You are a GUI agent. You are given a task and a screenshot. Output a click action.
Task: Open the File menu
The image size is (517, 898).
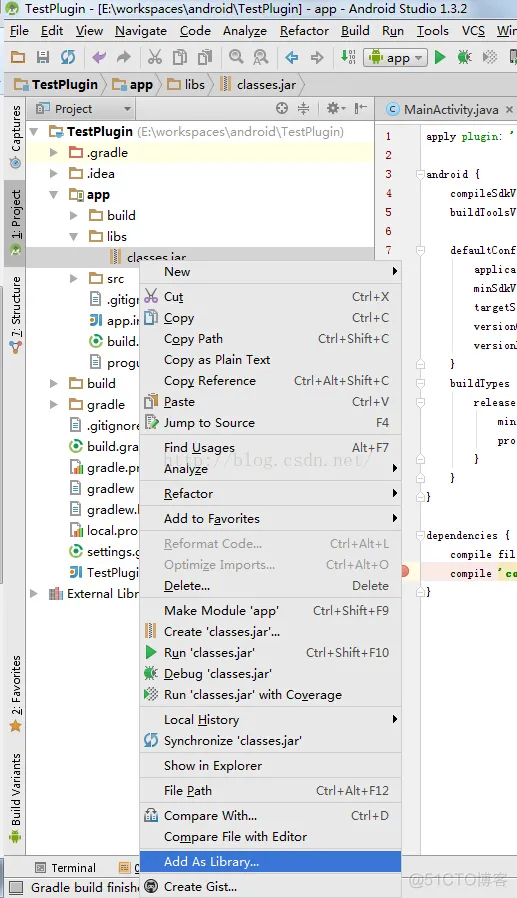coord(19,31)
